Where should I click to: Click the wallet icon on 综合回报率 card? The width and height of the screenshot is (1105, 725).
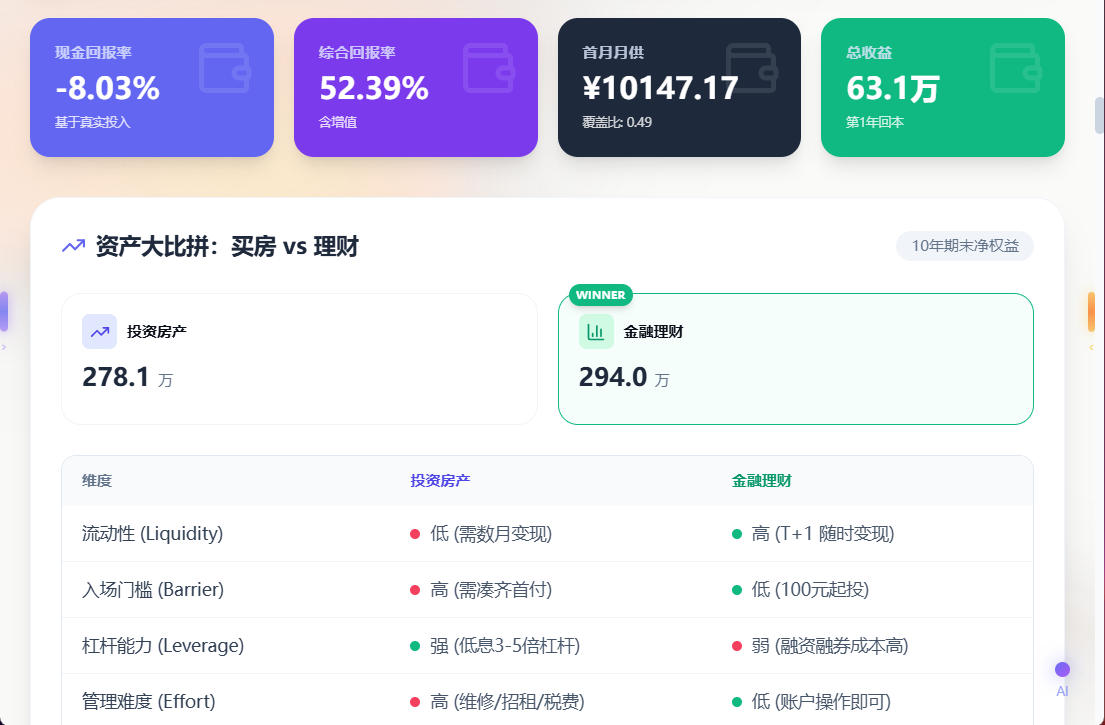[x=489, y=68]
